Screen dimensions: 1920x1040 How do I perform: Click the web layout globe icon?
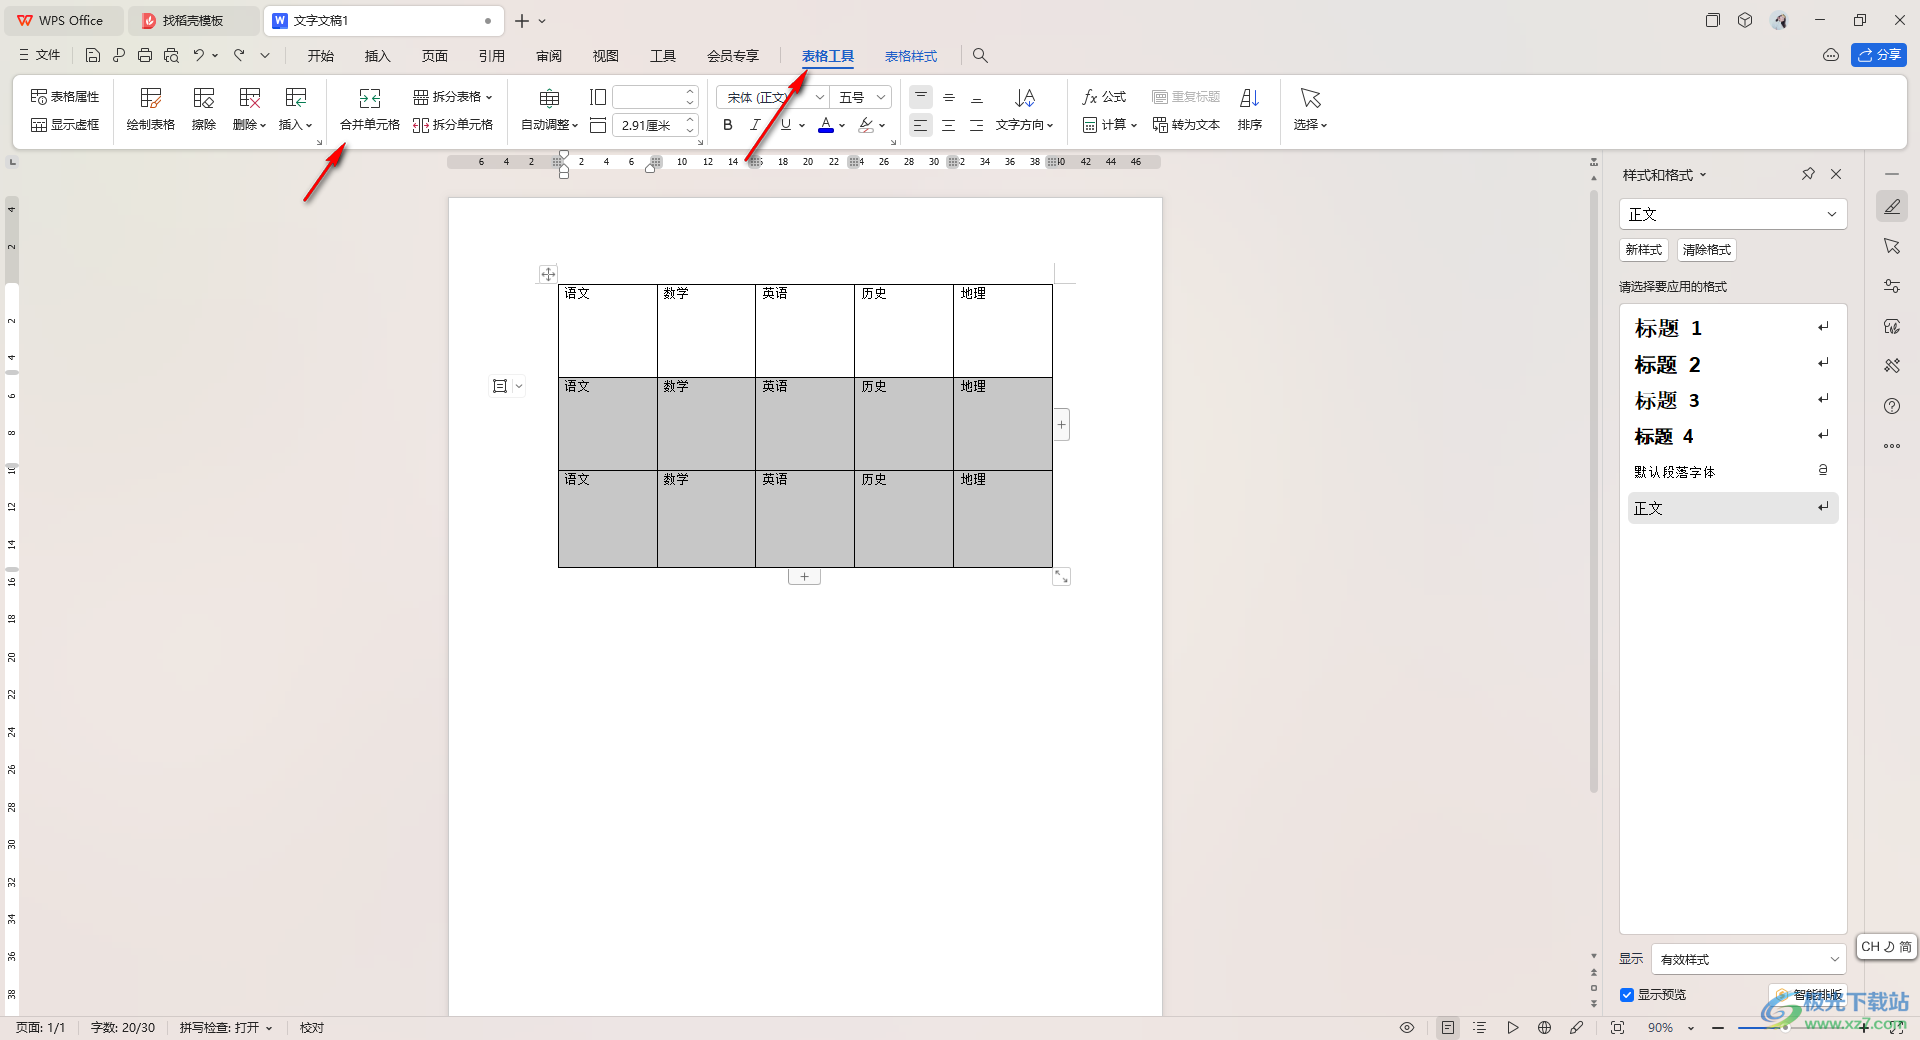coord(1544,1028)
